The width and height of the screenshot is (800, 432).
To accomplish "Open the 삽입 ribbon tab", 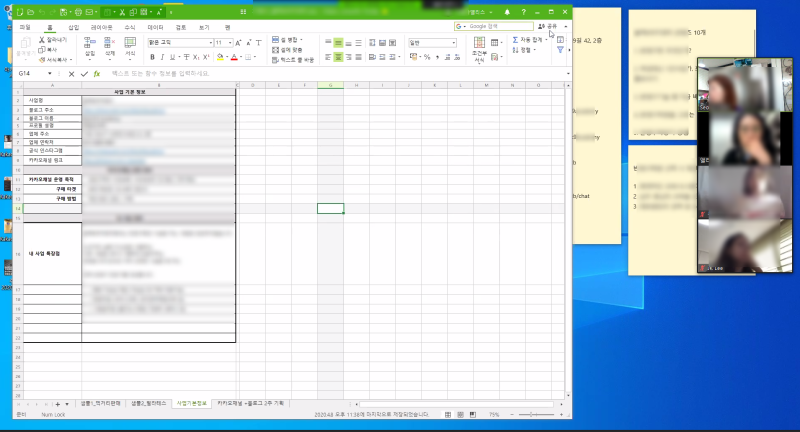I will [x=74, y=27].
